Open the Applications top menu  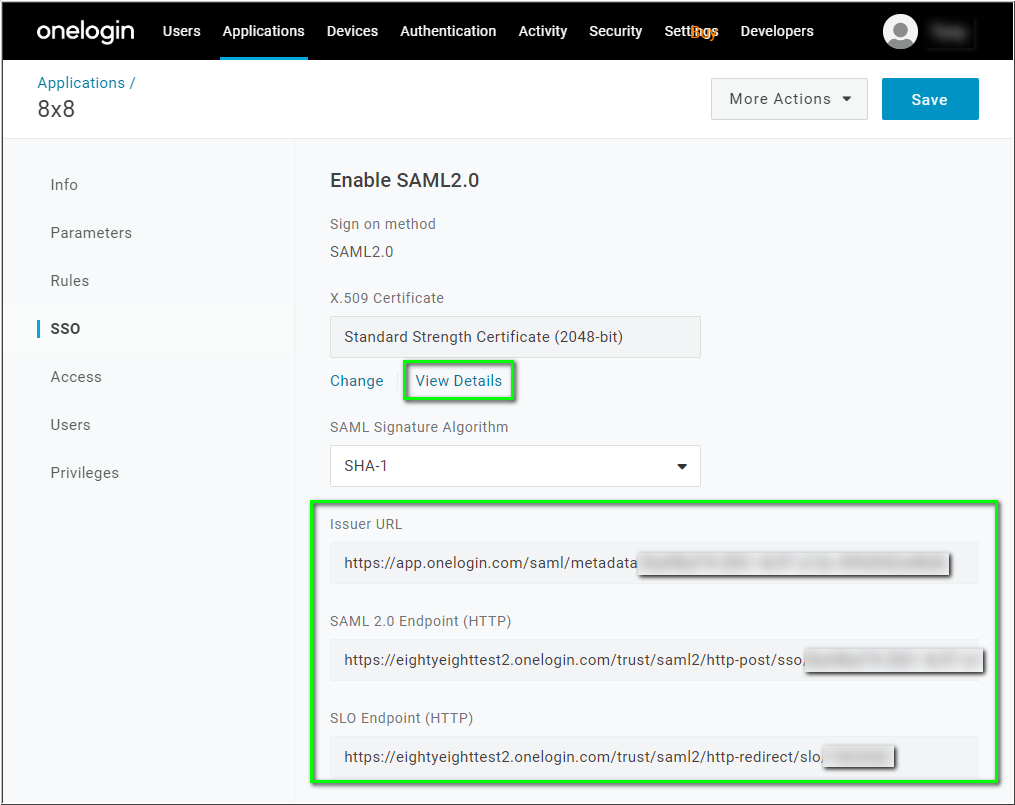tap(263, 31)
